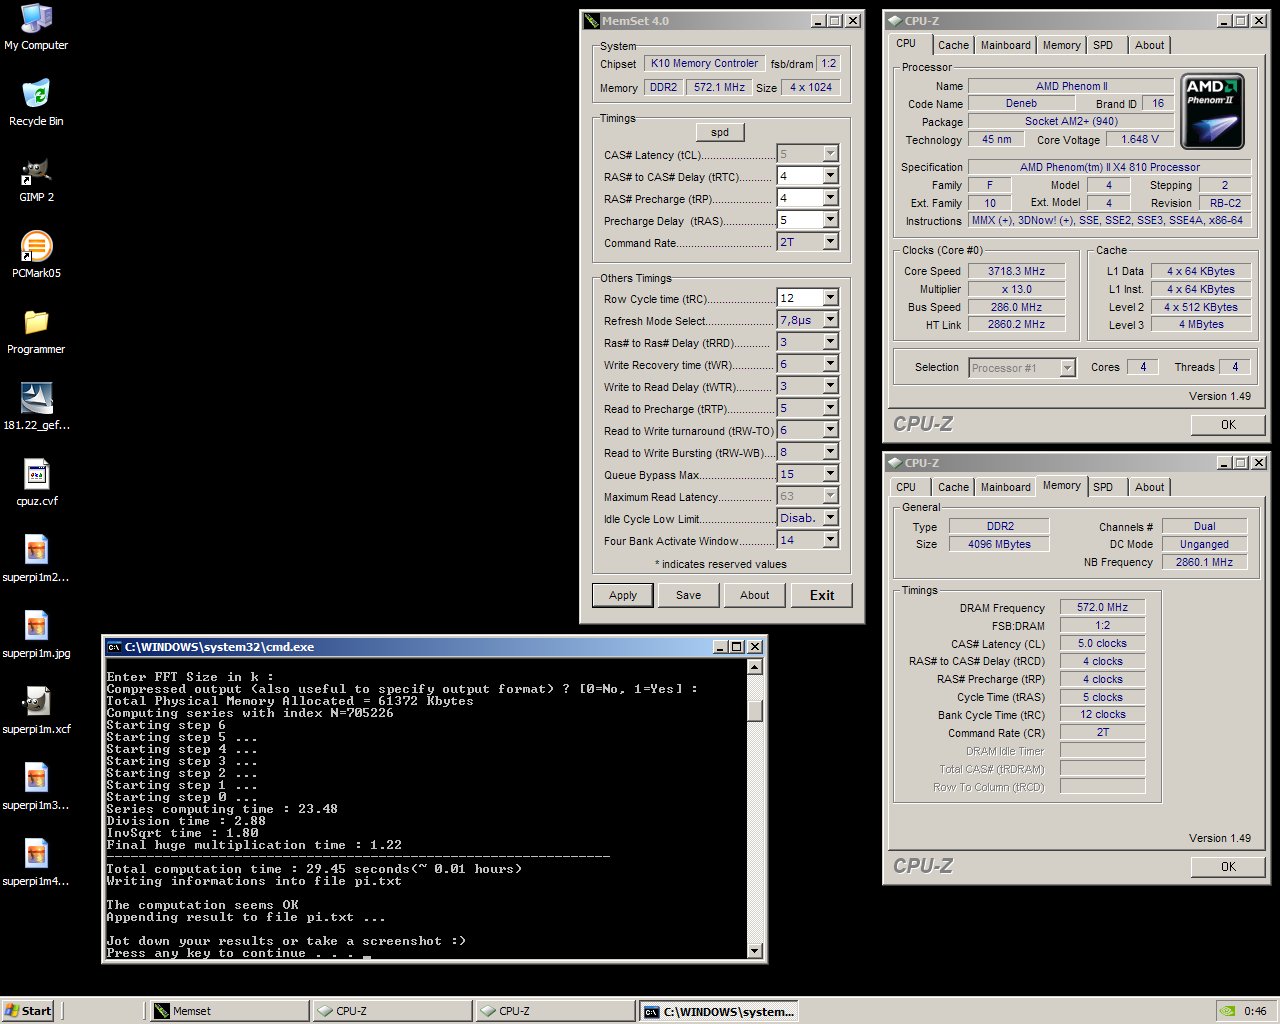Open the Write to Read Delay (tWTR) dropdown
This screenshot has height=1024, width=1280.
pos(830,386)
